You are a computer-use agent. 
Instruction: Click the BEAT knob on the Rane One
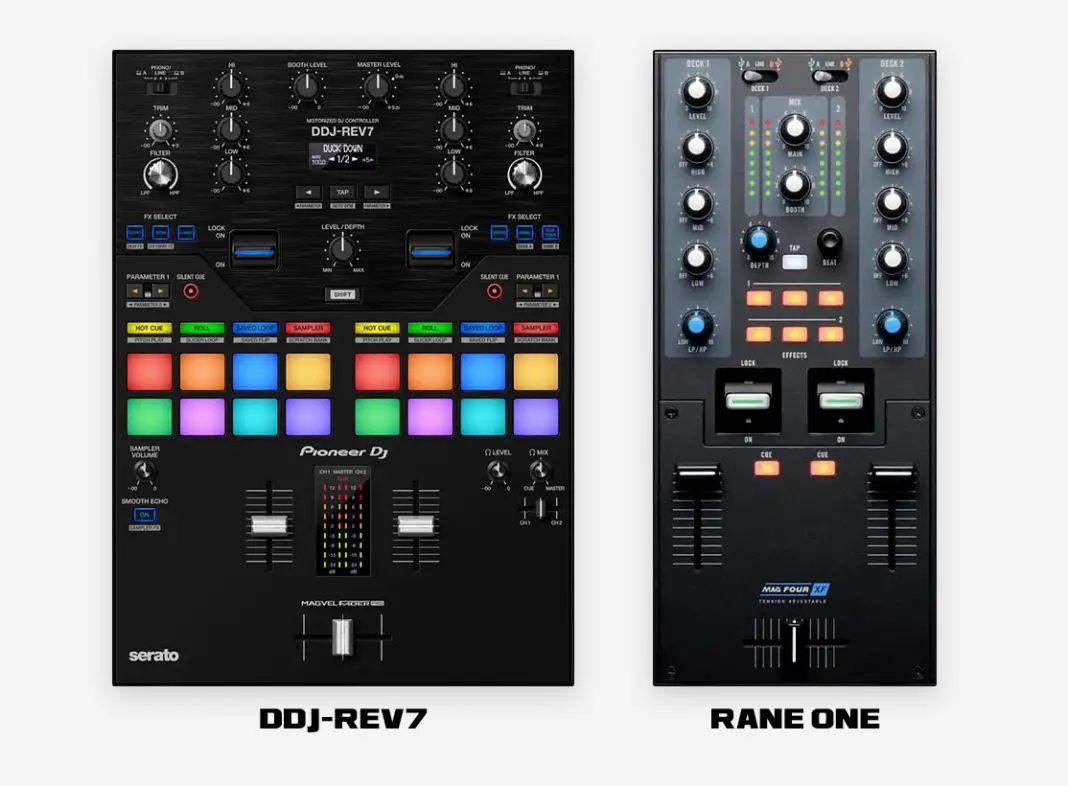829,243
